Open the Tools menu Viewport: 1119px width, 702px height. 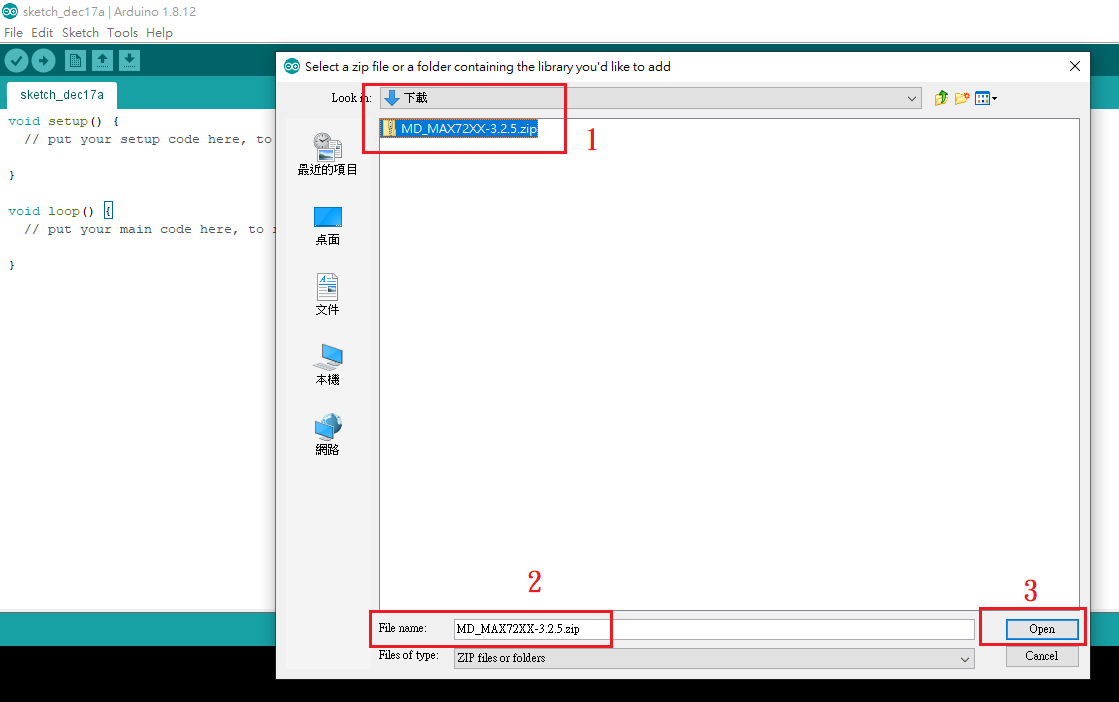(x=122, y=33)
